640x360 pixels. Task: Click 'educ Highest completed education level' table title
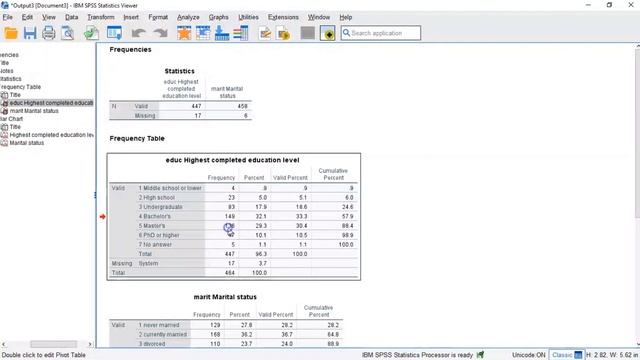tap(232, 160)
